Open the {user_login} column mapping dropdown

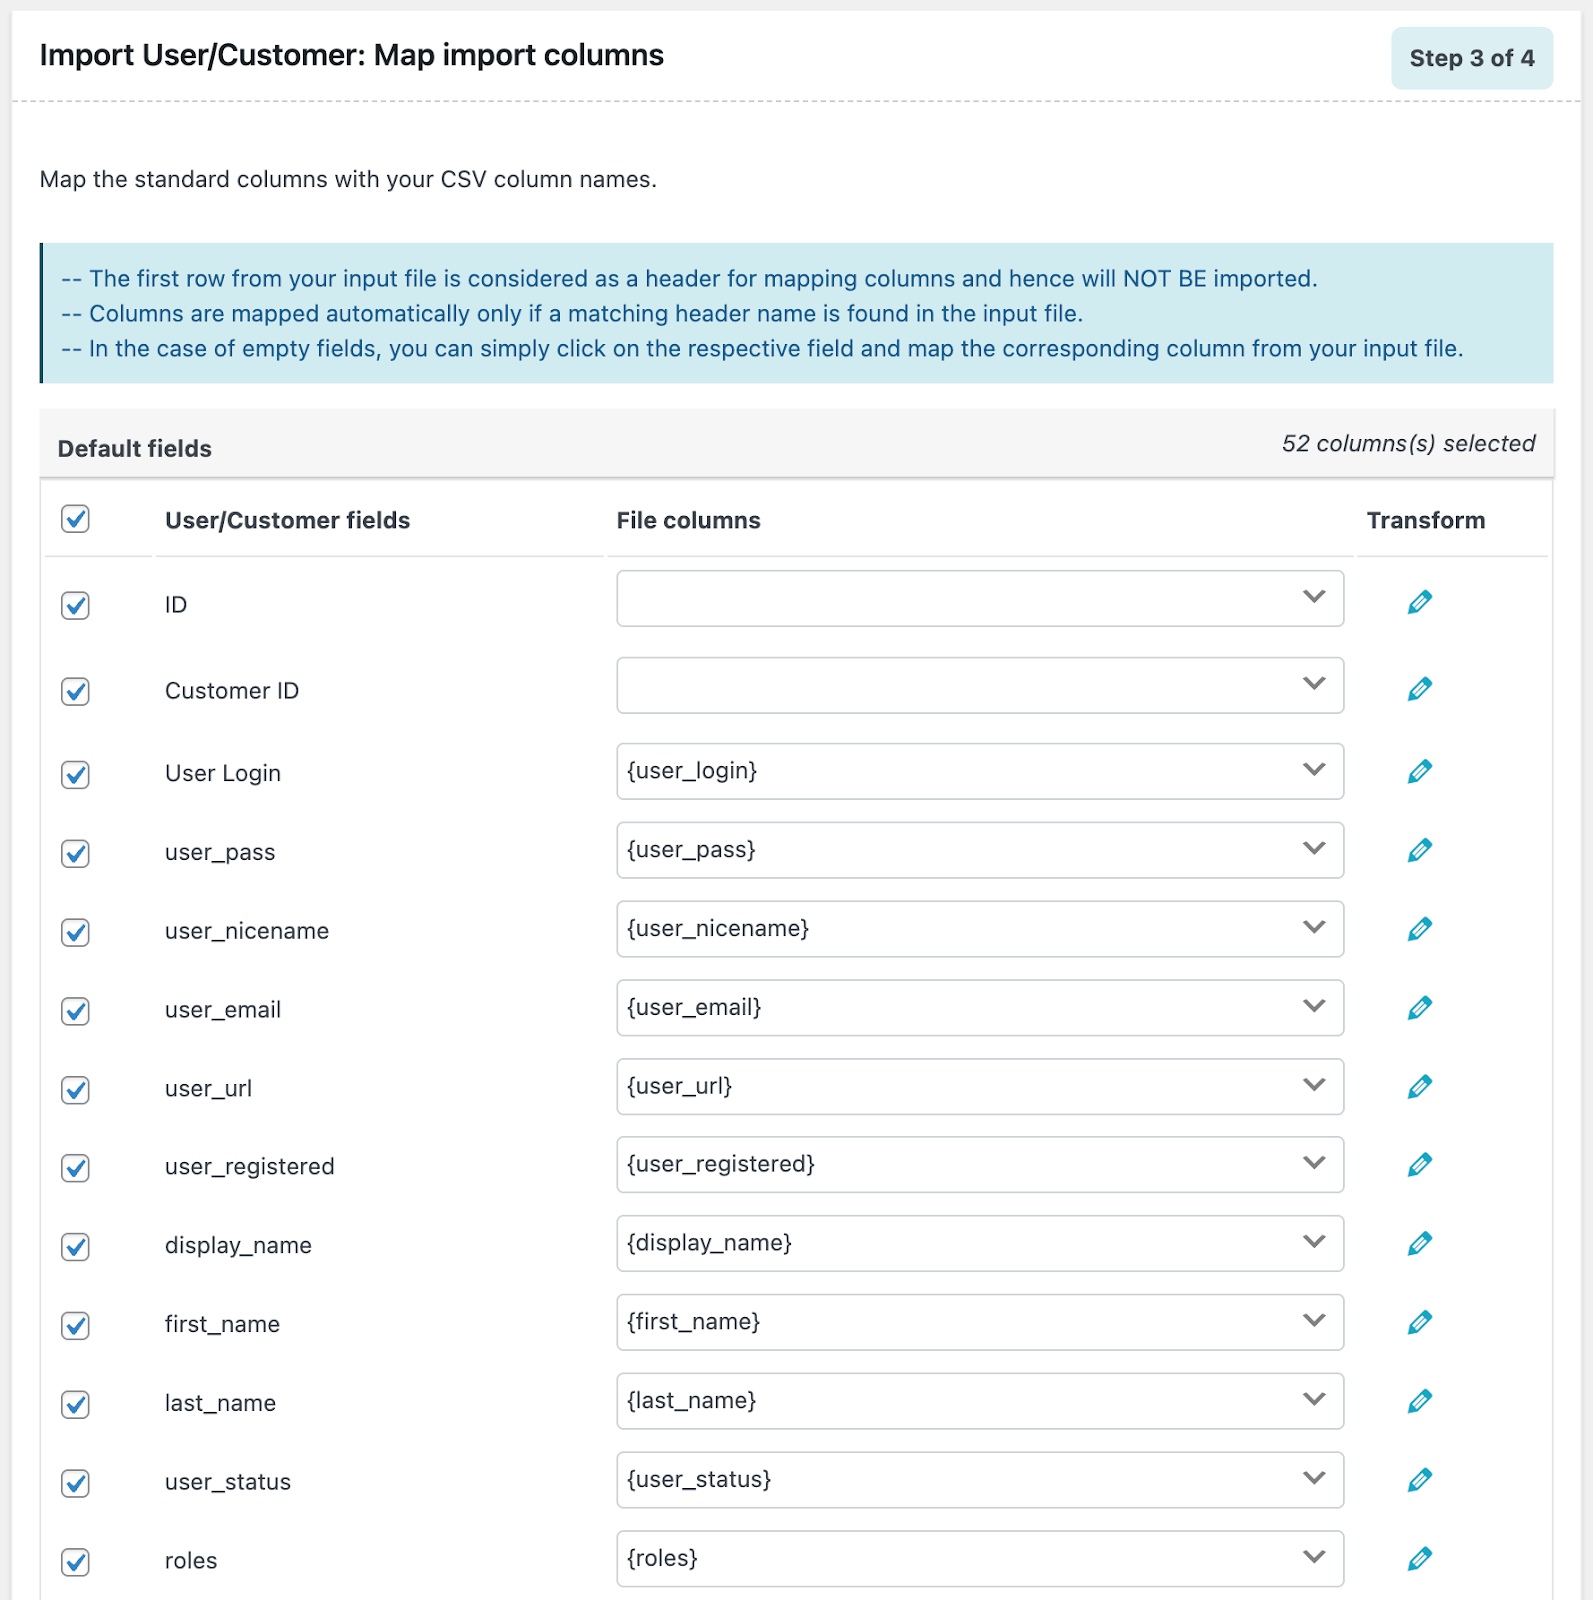point(979,771)
